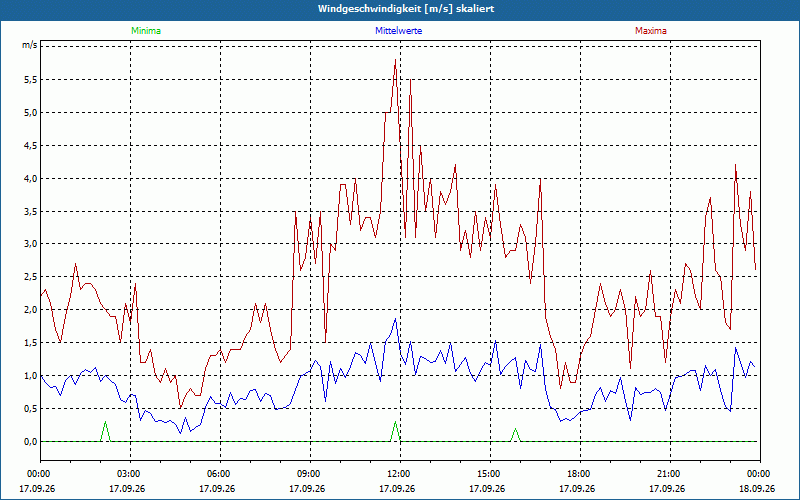Click the 09:00 time axis label
The image size is (800, 500).
click(x=310, y=474)
